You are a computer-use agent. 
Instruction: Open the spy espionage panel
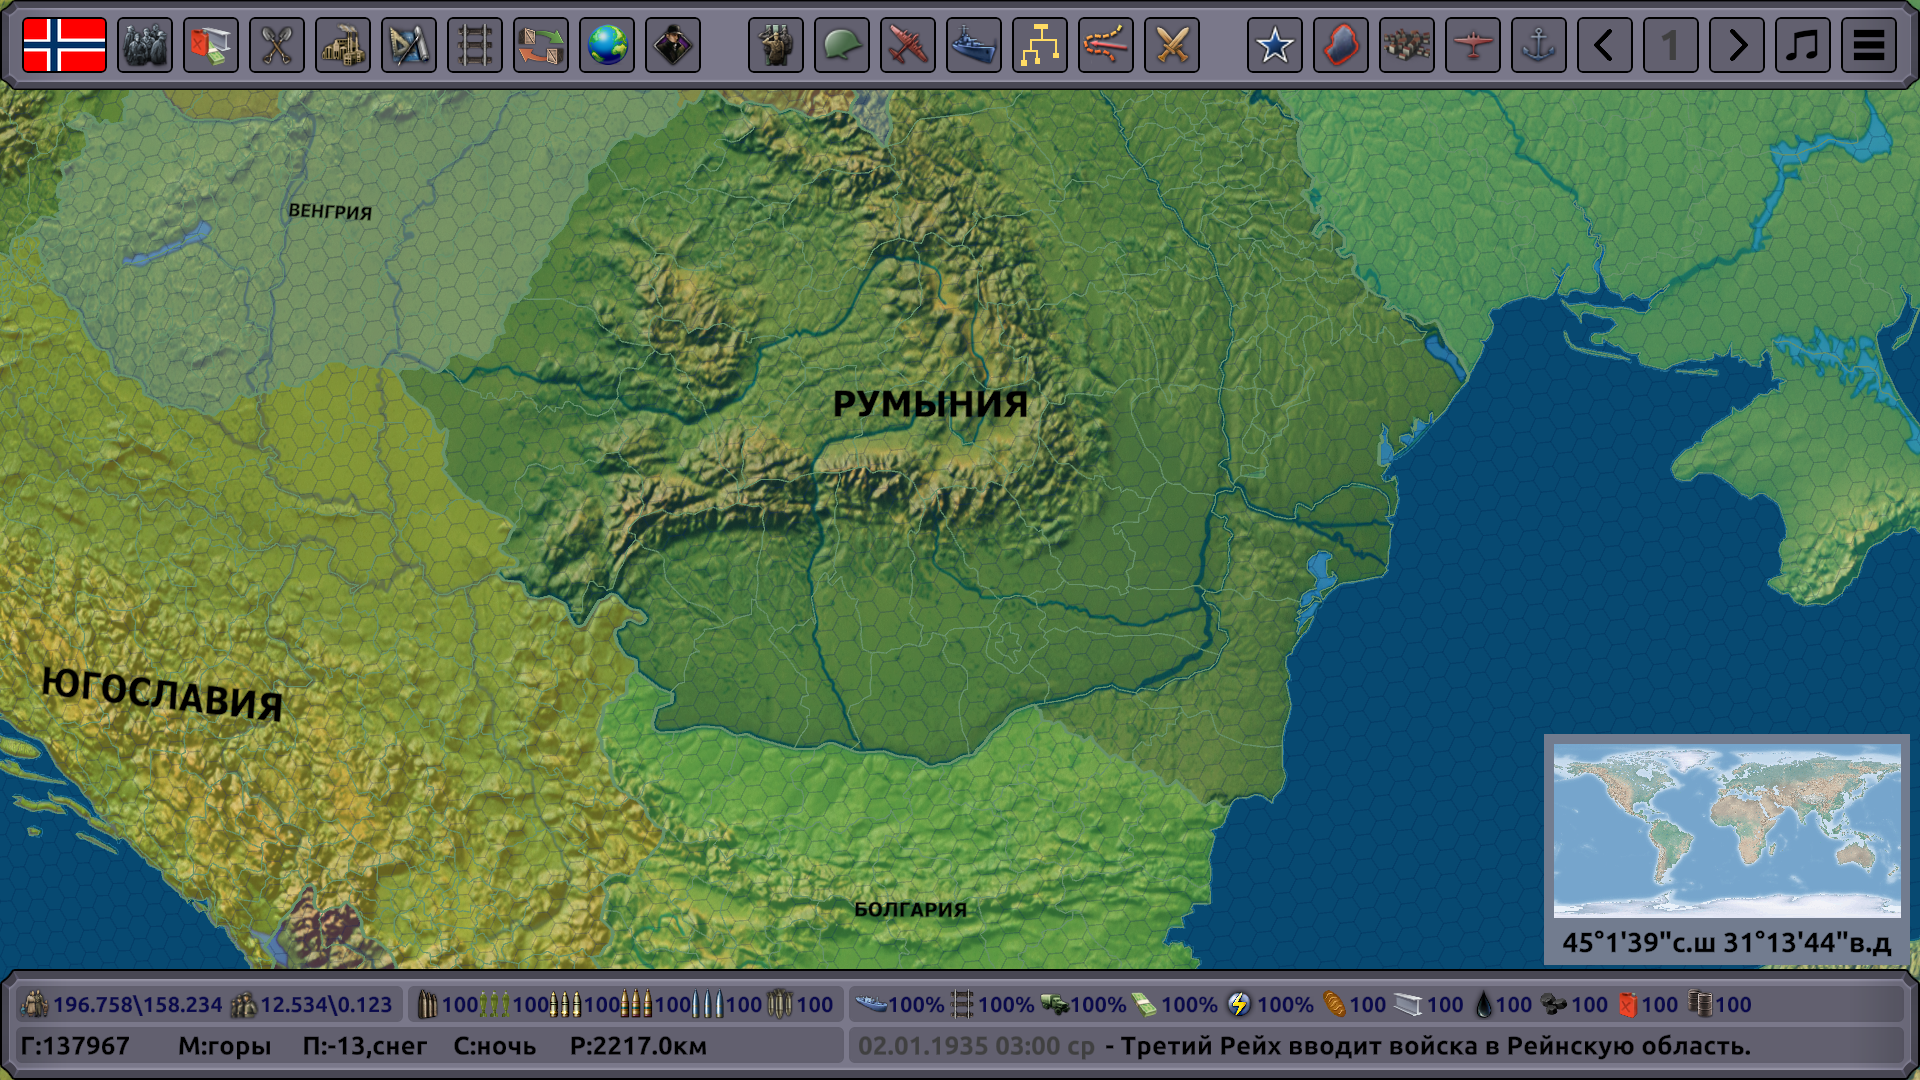point(673,45)
